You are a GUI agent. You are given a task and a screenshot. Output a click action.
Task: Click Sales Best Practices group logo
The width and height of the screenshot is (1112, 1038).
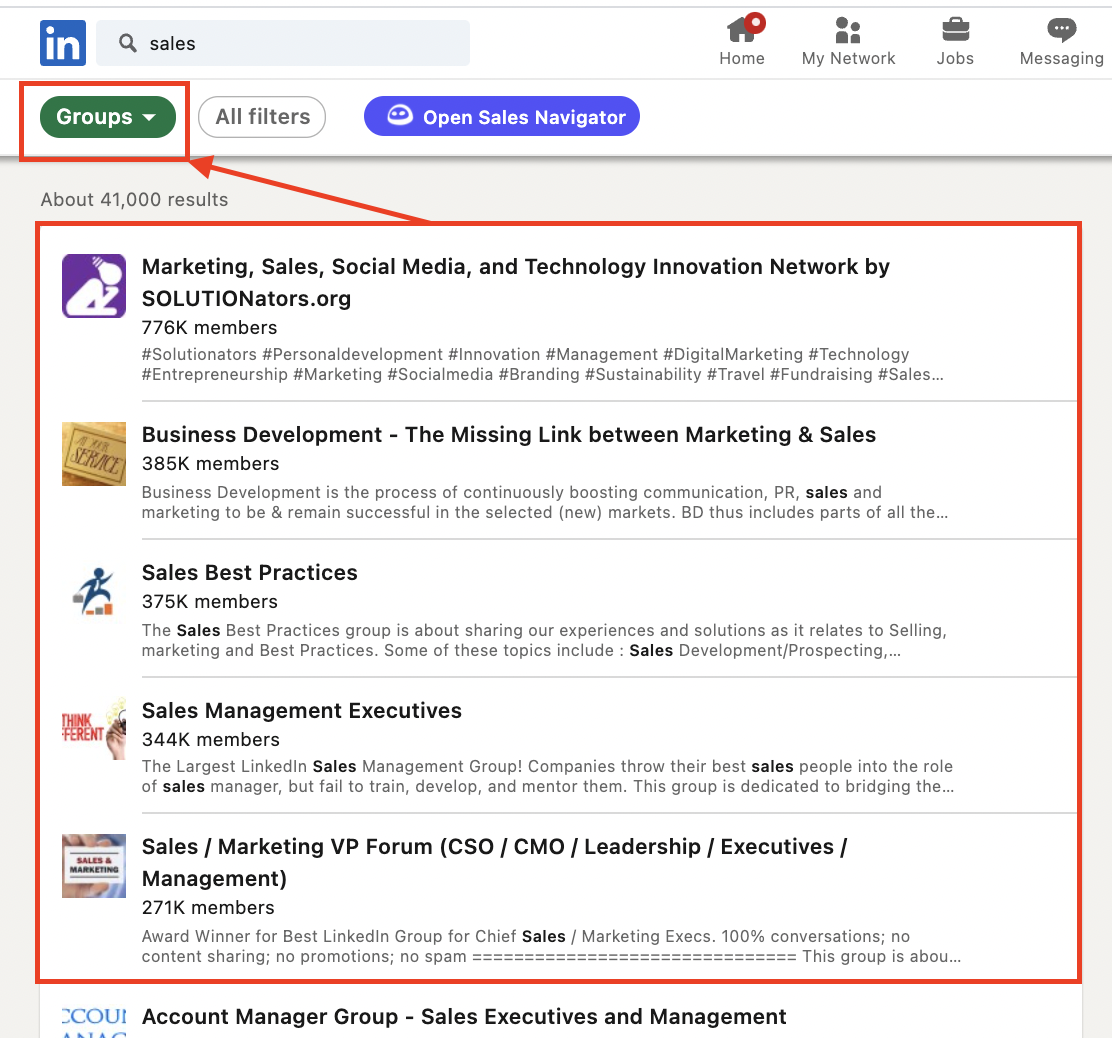point(94,592)
